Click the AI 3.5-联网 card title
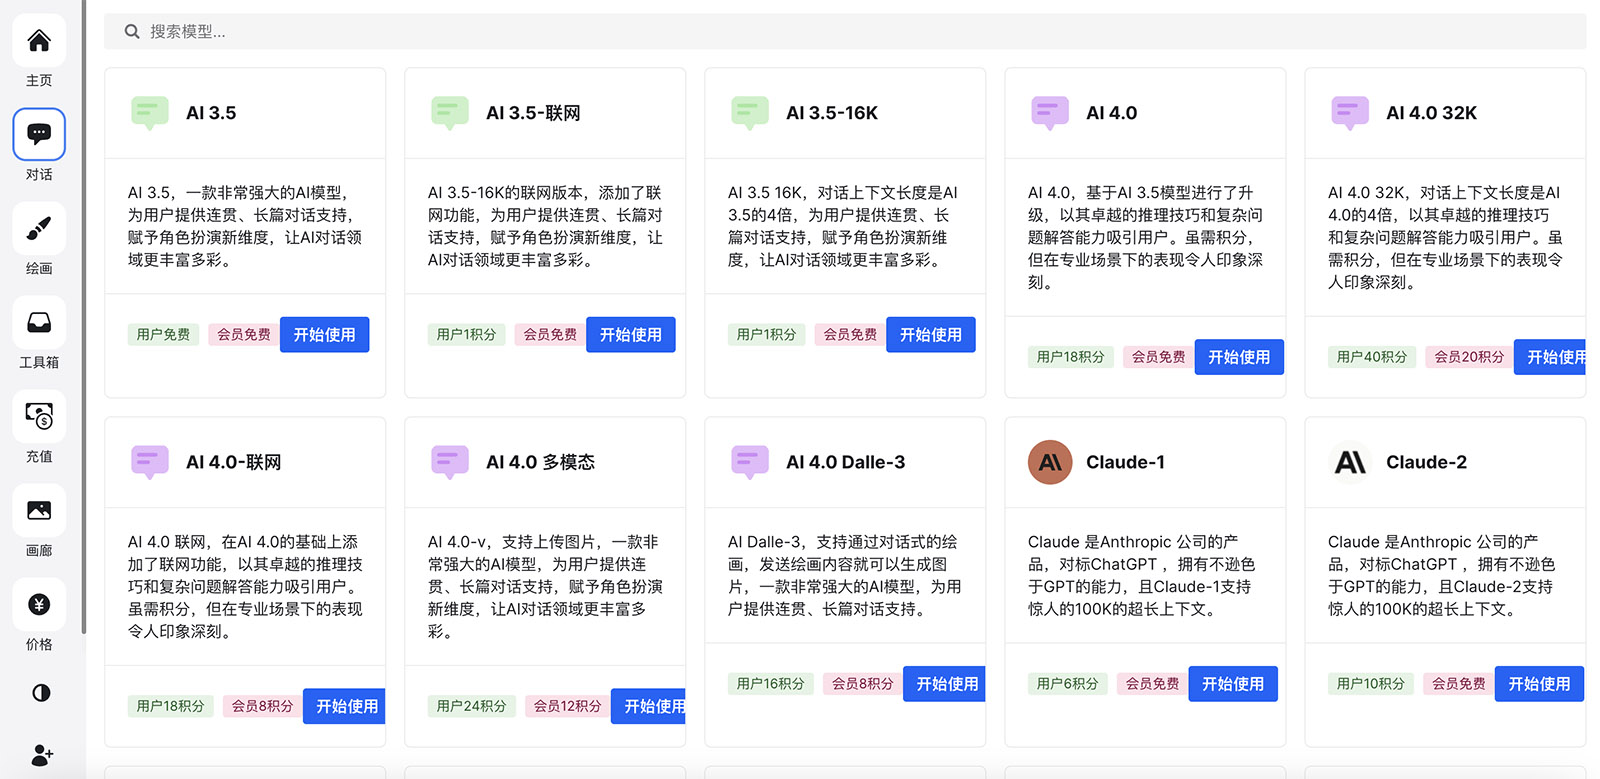The image size is (1600, 779). (533, 113)
